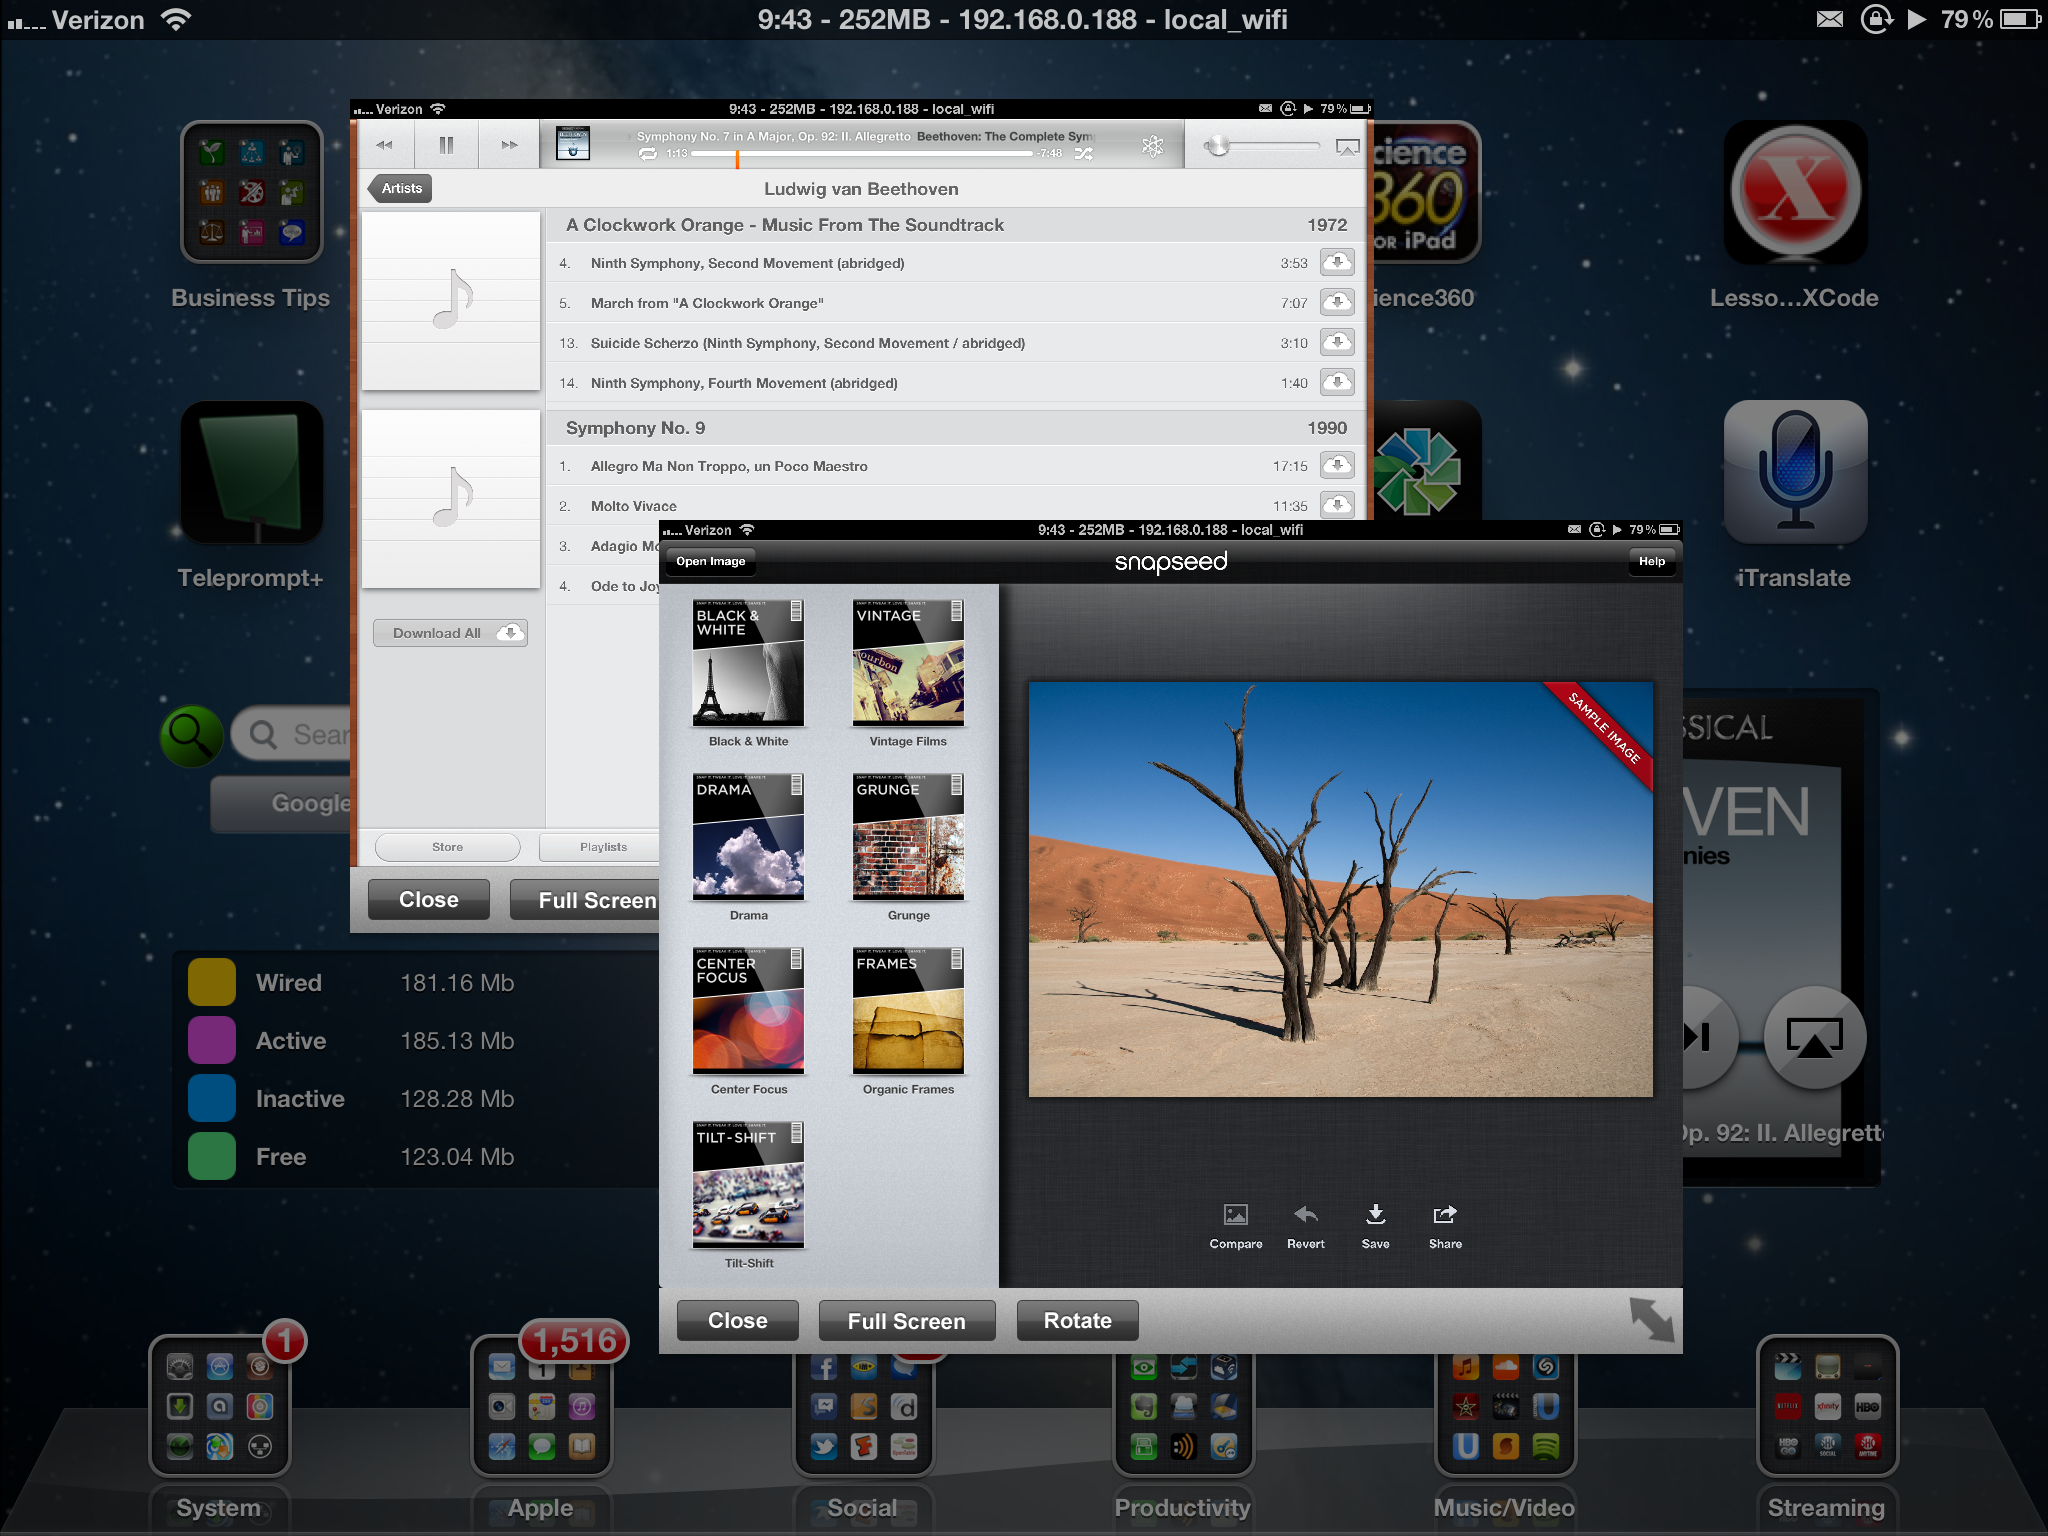
Task: Toggle repeat in music player
Action: (648, 154)
